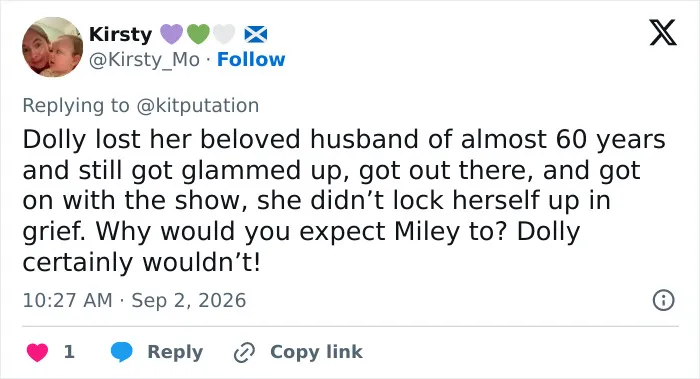Click the blue reply speech bubble icon
This screenshot has height=379, width=700.
coord(121,352)
